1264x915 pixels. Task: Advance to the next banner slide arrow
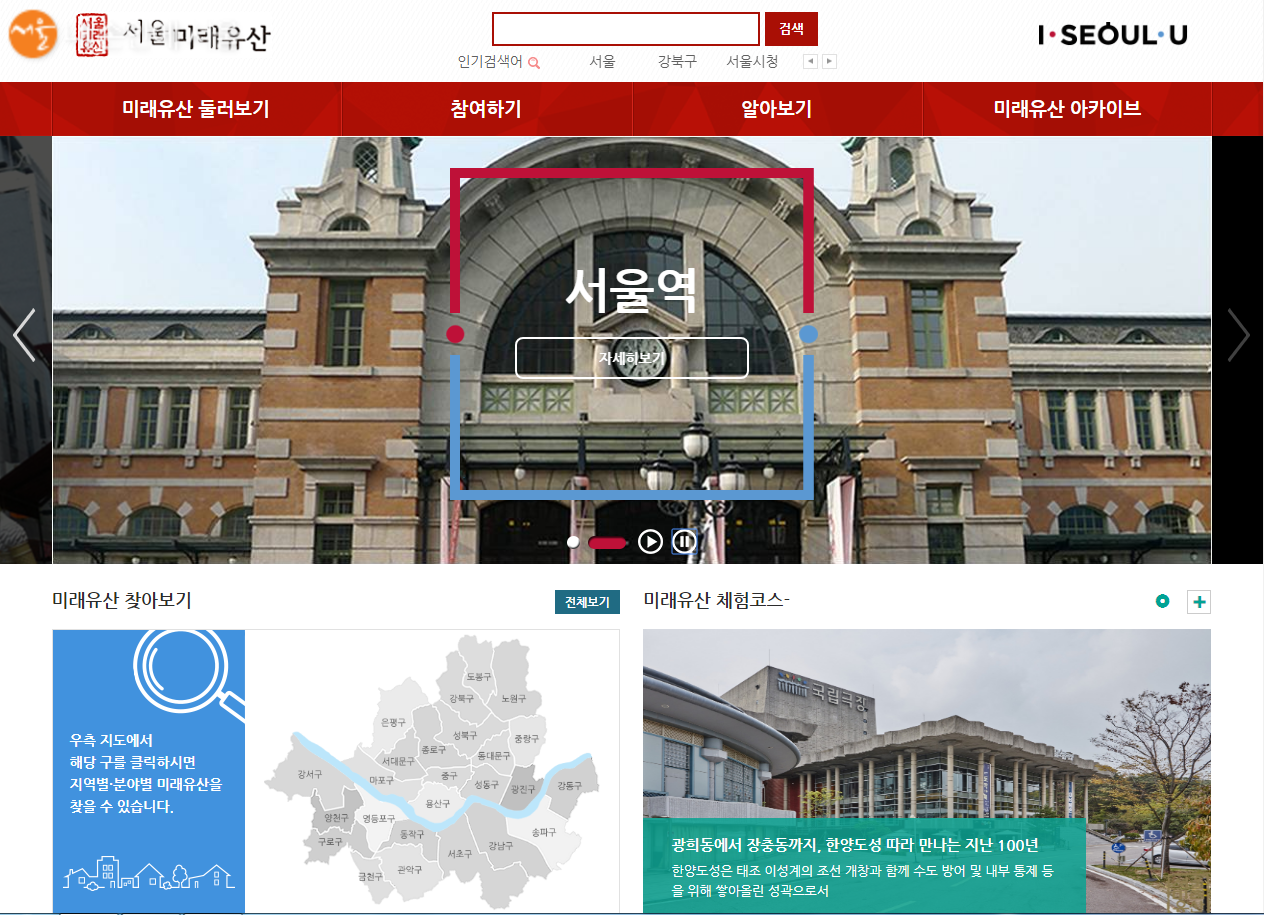1238,335
